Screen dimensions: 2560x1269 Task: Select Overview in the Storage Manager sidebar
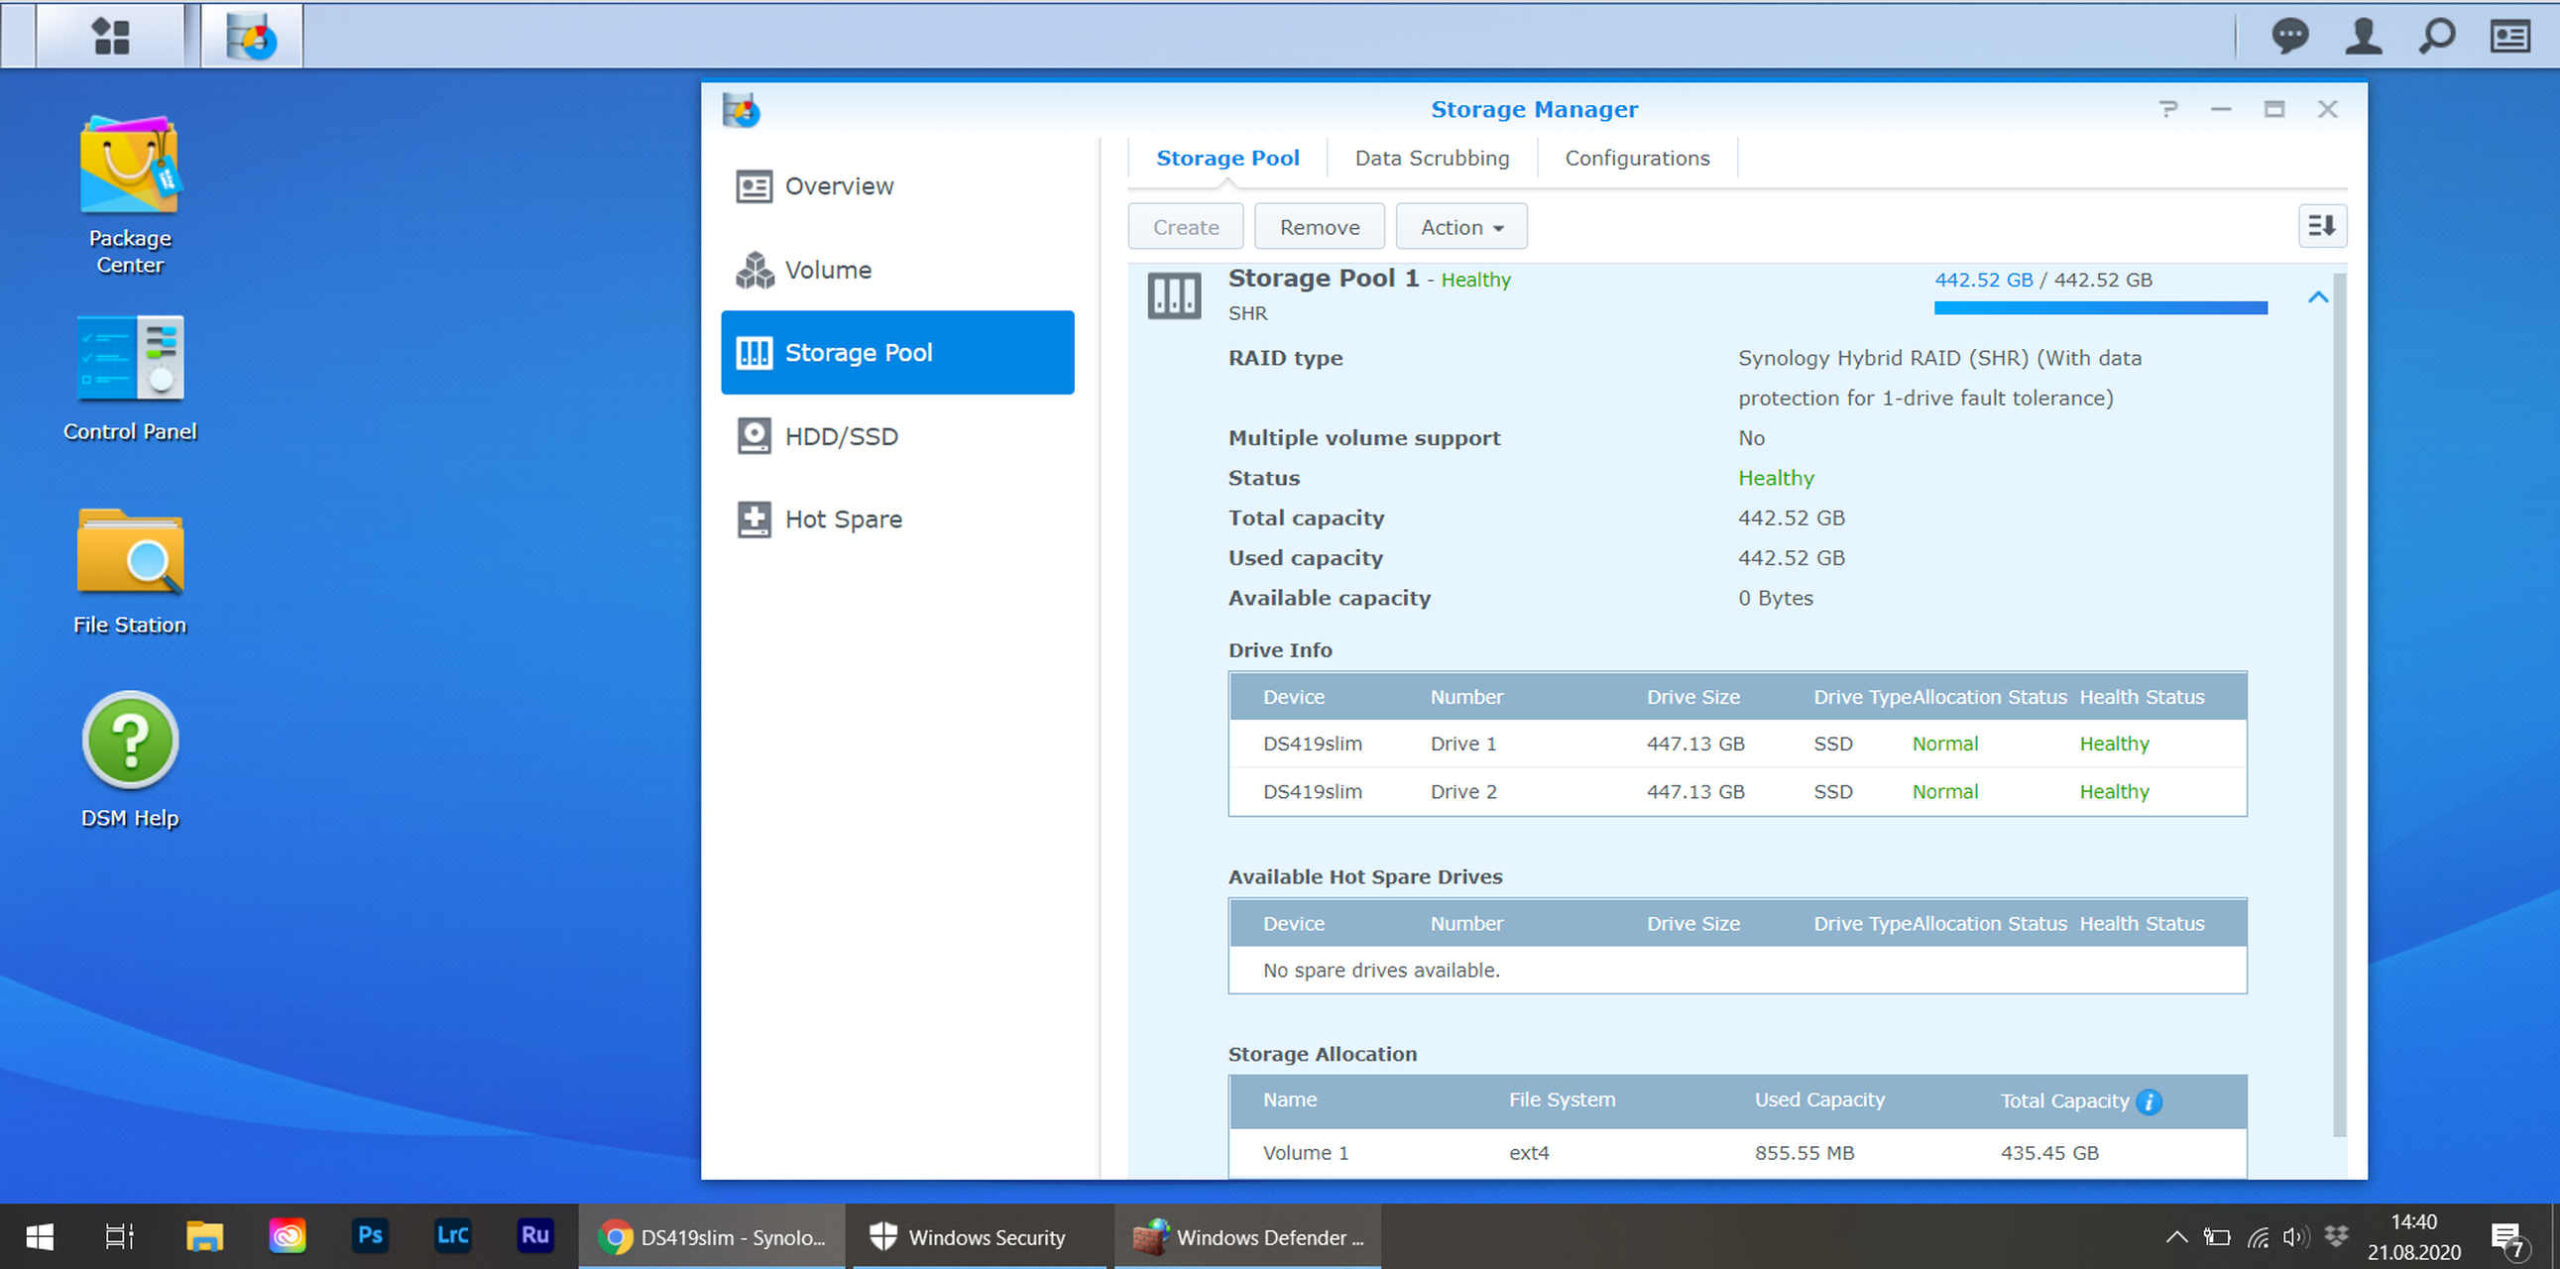click(x=897, y=186)
